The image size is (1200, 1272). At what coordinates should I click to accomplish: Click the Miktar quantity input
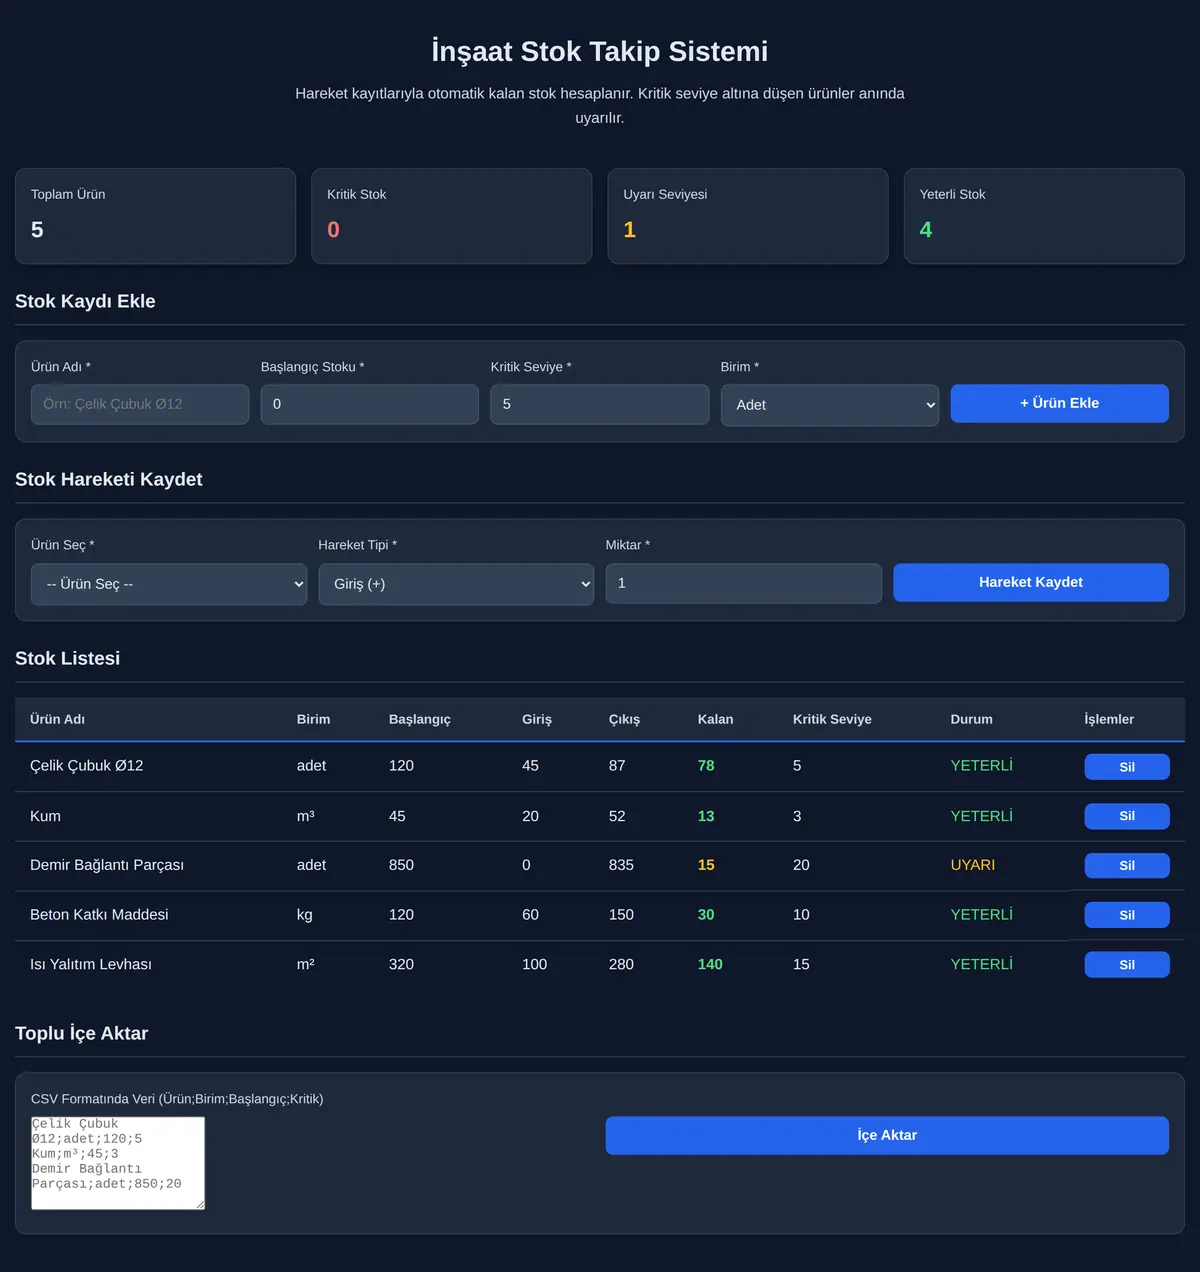(x=743, y=583)
